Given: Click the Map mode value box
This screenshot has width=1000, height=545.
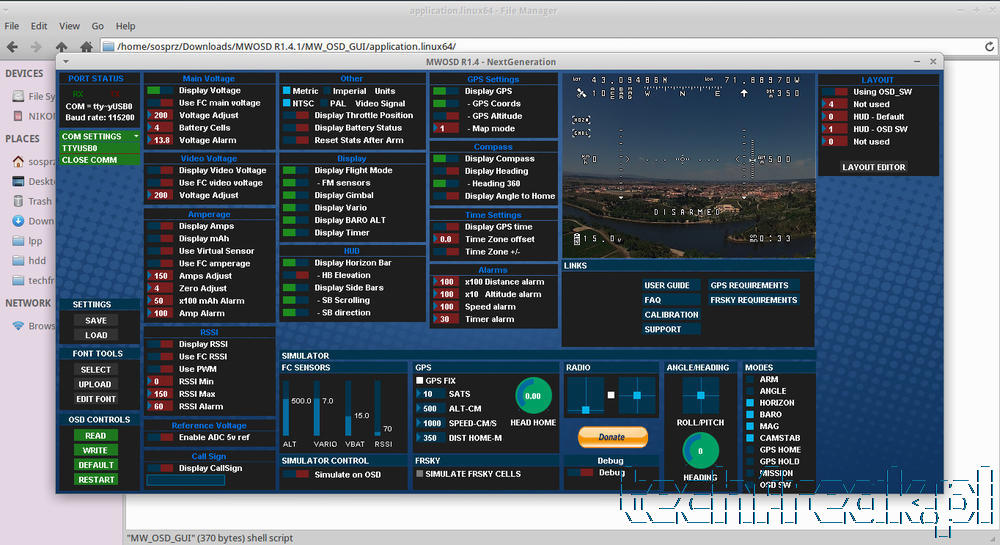Looking at the screenshot, I should click(x=446, y=129).
